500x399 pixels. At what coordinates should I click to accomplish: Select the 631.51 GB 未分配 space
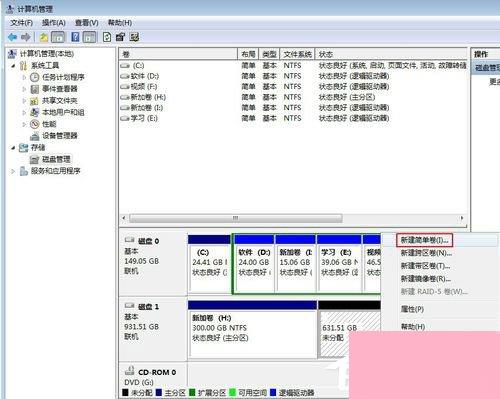(349, 329)
